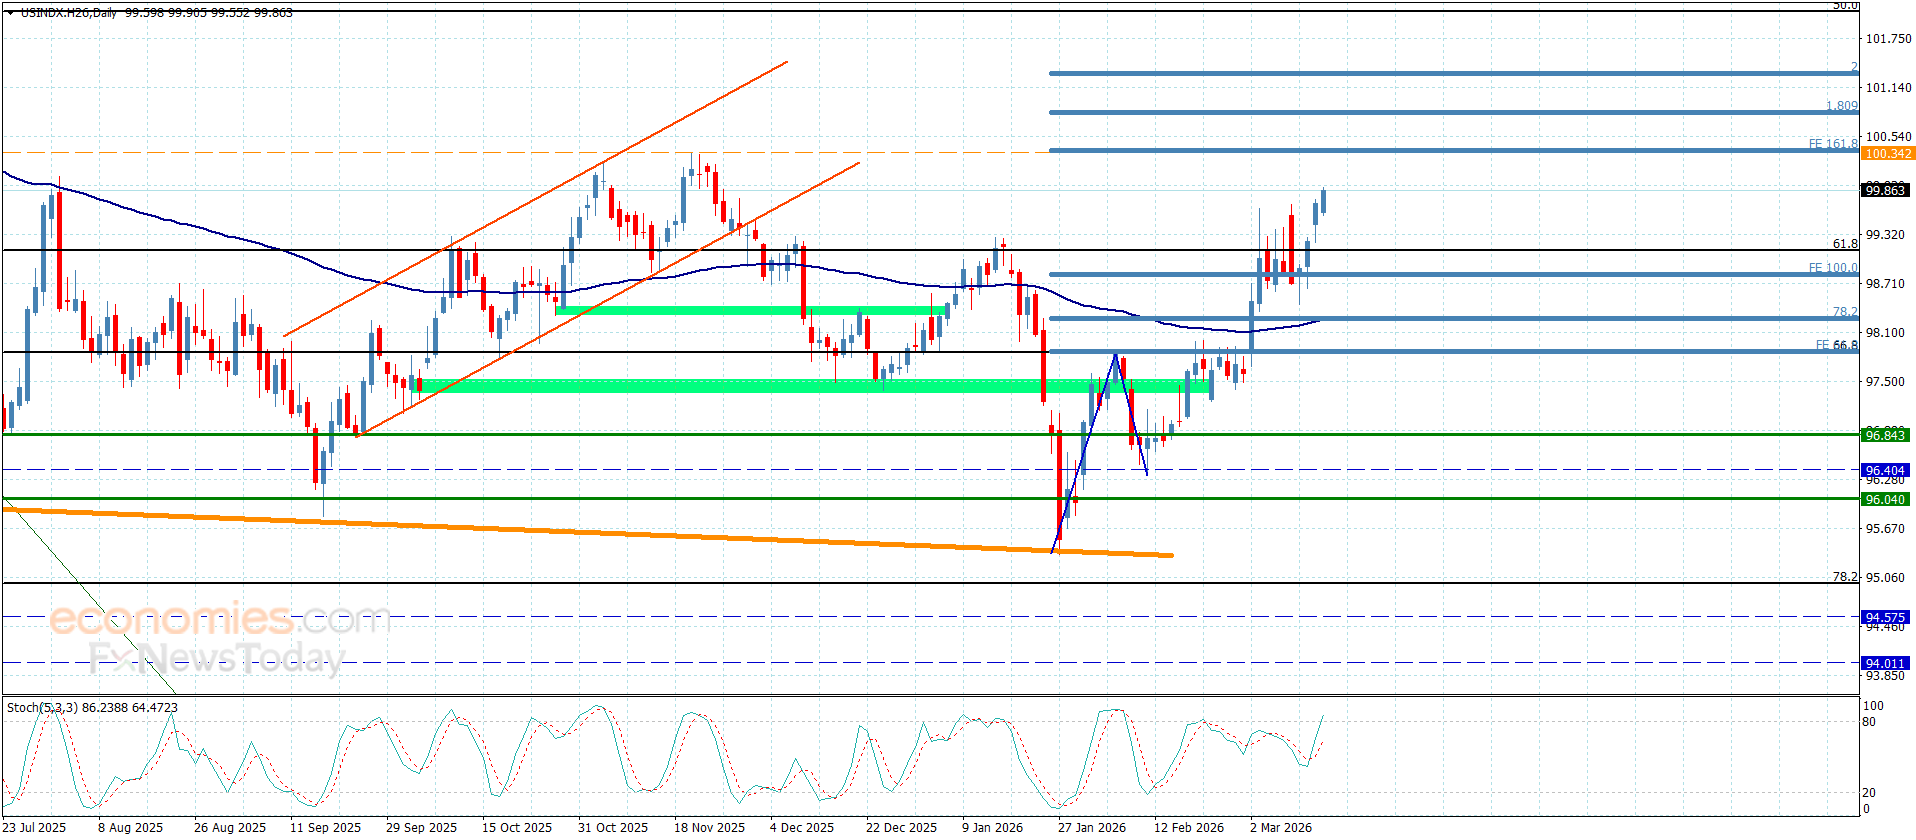
Task: Click the Stoch(5,3,3) indicator label
Action: coord(92,707)
